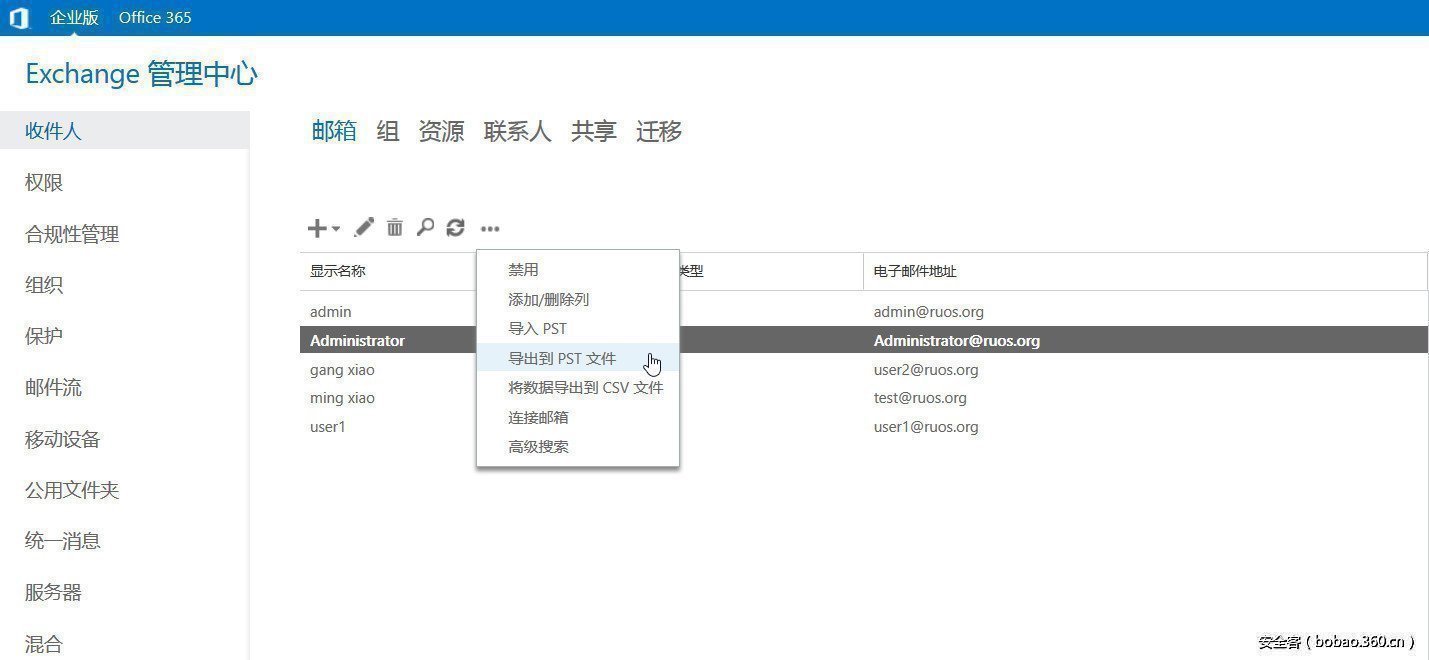1429x660 pixels.
Task: Click the edit pencil icon
Action: coord(364,228)
